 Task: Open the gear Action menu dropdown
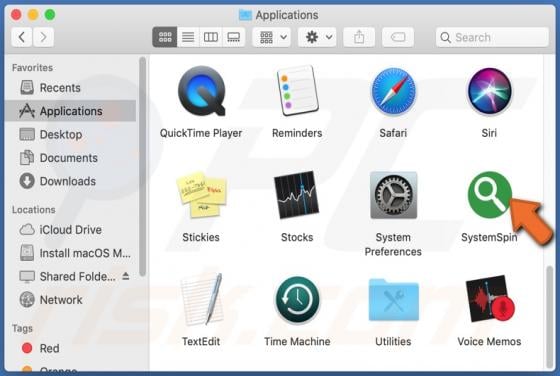click(x=318, y=37)
